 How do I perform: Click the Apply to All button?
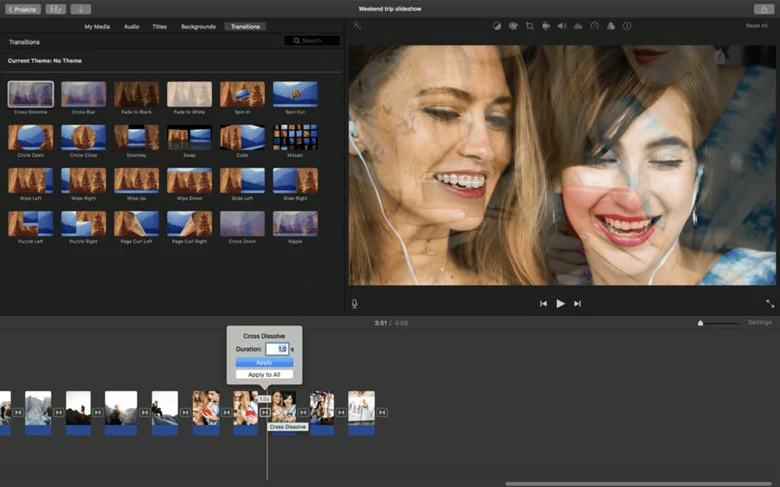click(264, 375)
